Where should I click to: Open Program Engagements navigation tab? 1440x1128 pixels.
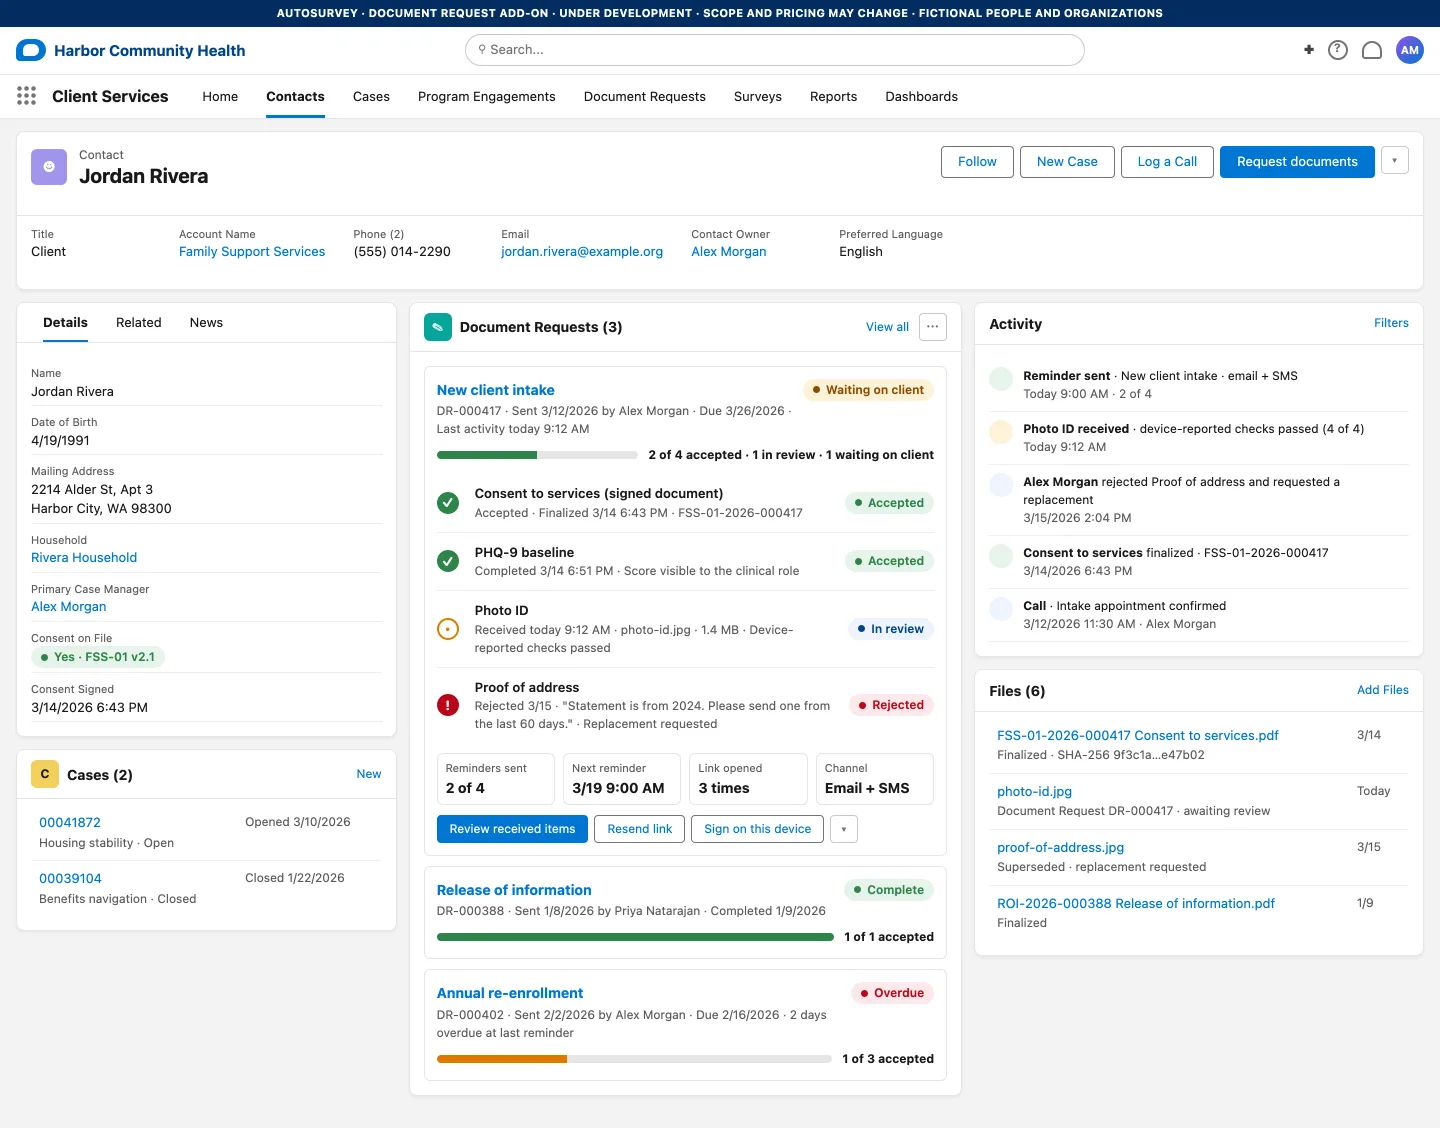pyautogui.click(x=487, y=97)
